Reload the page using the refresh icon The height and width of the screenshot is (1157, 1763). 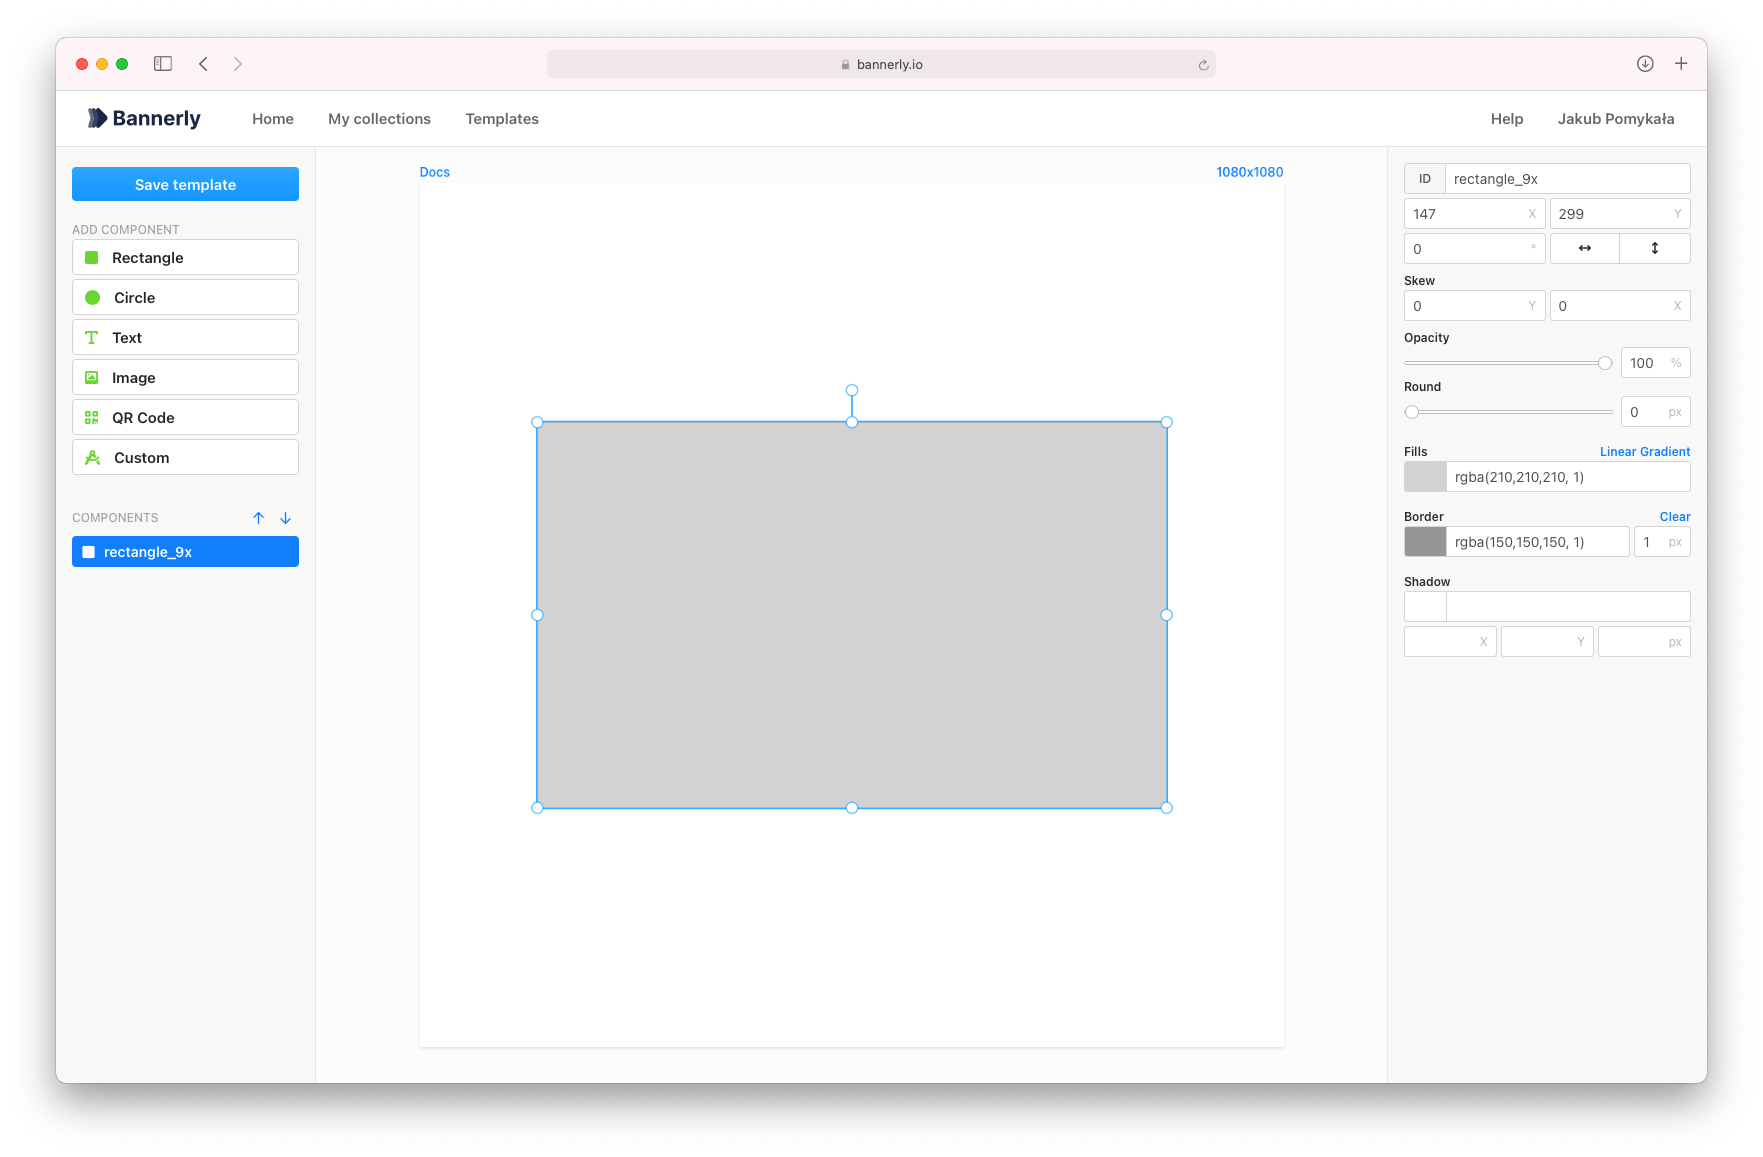pos(1203,65)
